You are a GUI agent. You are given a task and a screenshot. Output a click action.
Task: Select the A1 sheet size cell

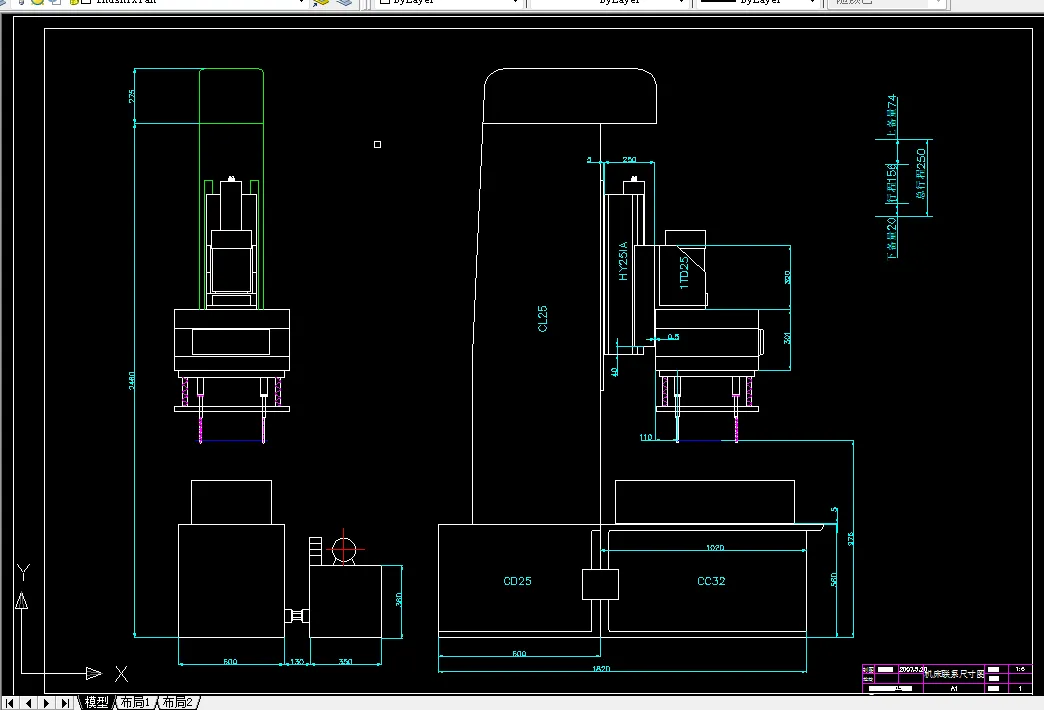954,688
